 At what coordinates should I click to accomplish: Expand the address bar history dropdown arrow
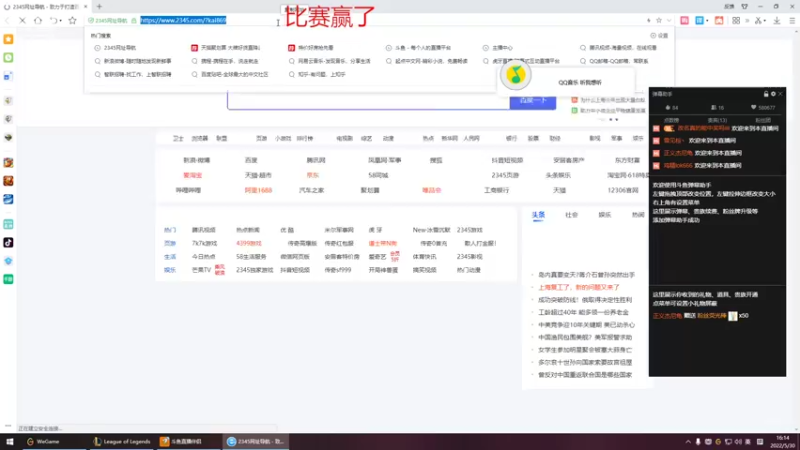pos(669,21)
